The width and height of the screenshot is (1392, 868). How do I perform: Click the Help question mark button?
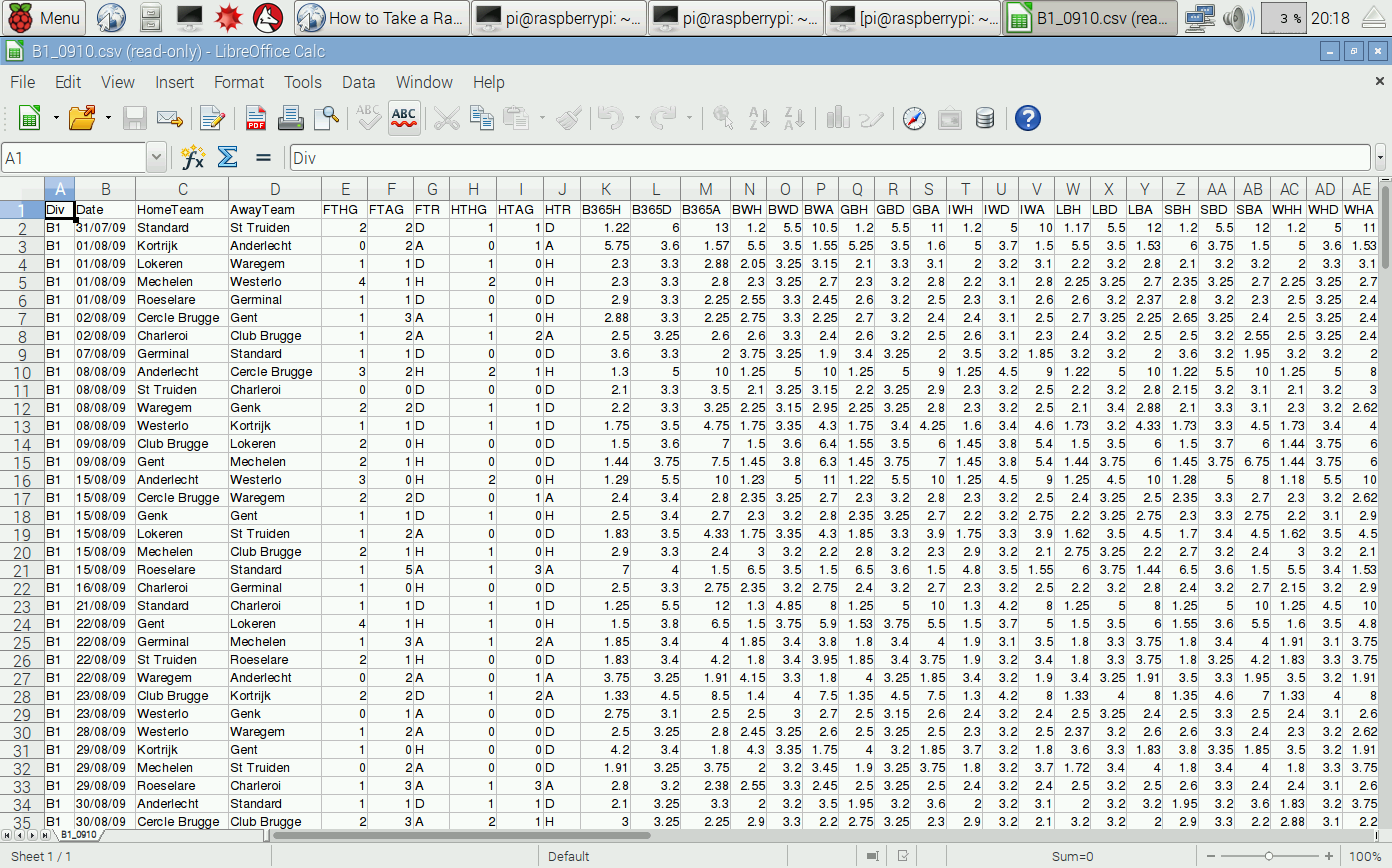[x=1027, y=118]
